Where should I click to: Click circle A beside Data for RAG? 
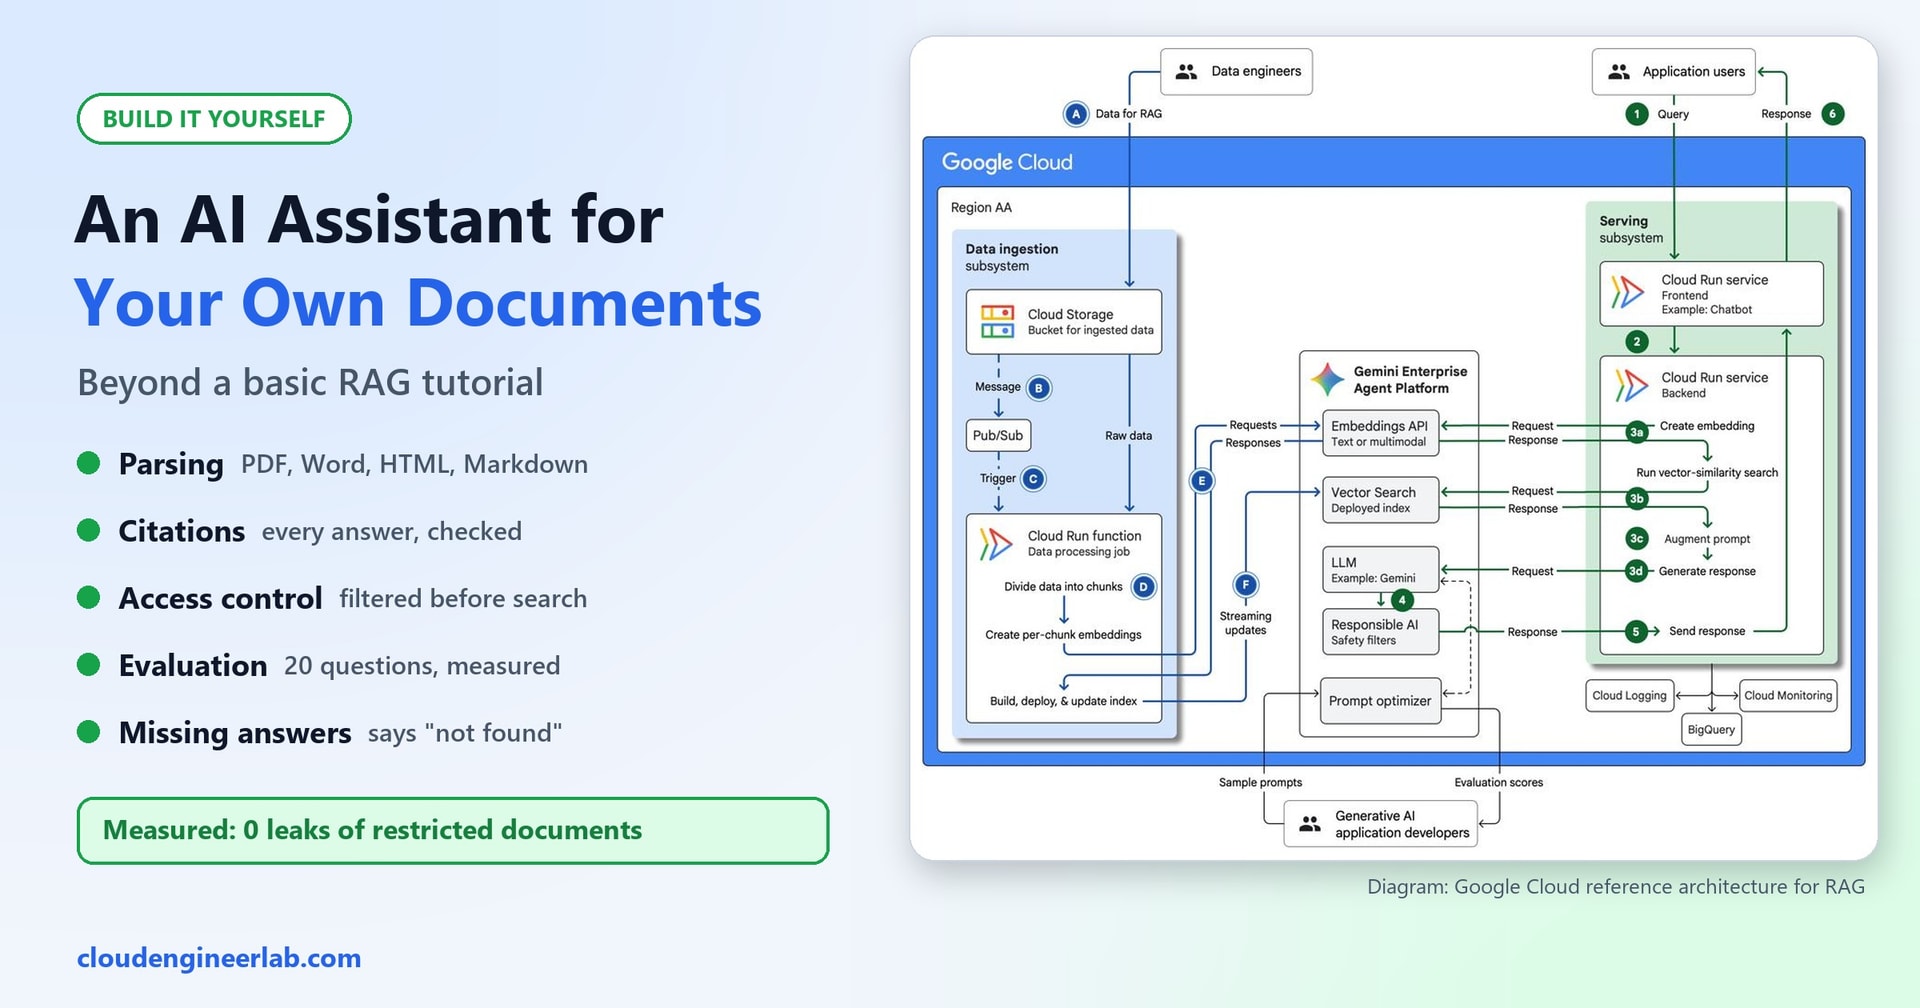click(1076, 114)
